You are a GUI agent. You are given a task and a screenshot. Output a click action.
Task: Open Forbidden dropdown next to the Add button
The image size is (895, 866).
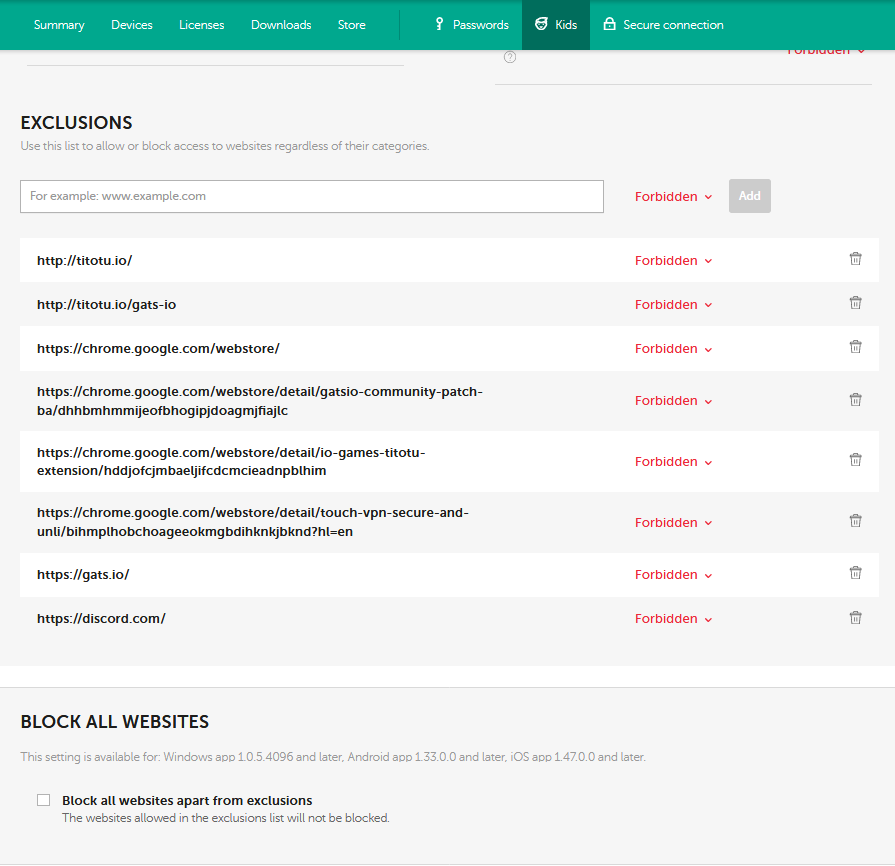tap(673, 197)
